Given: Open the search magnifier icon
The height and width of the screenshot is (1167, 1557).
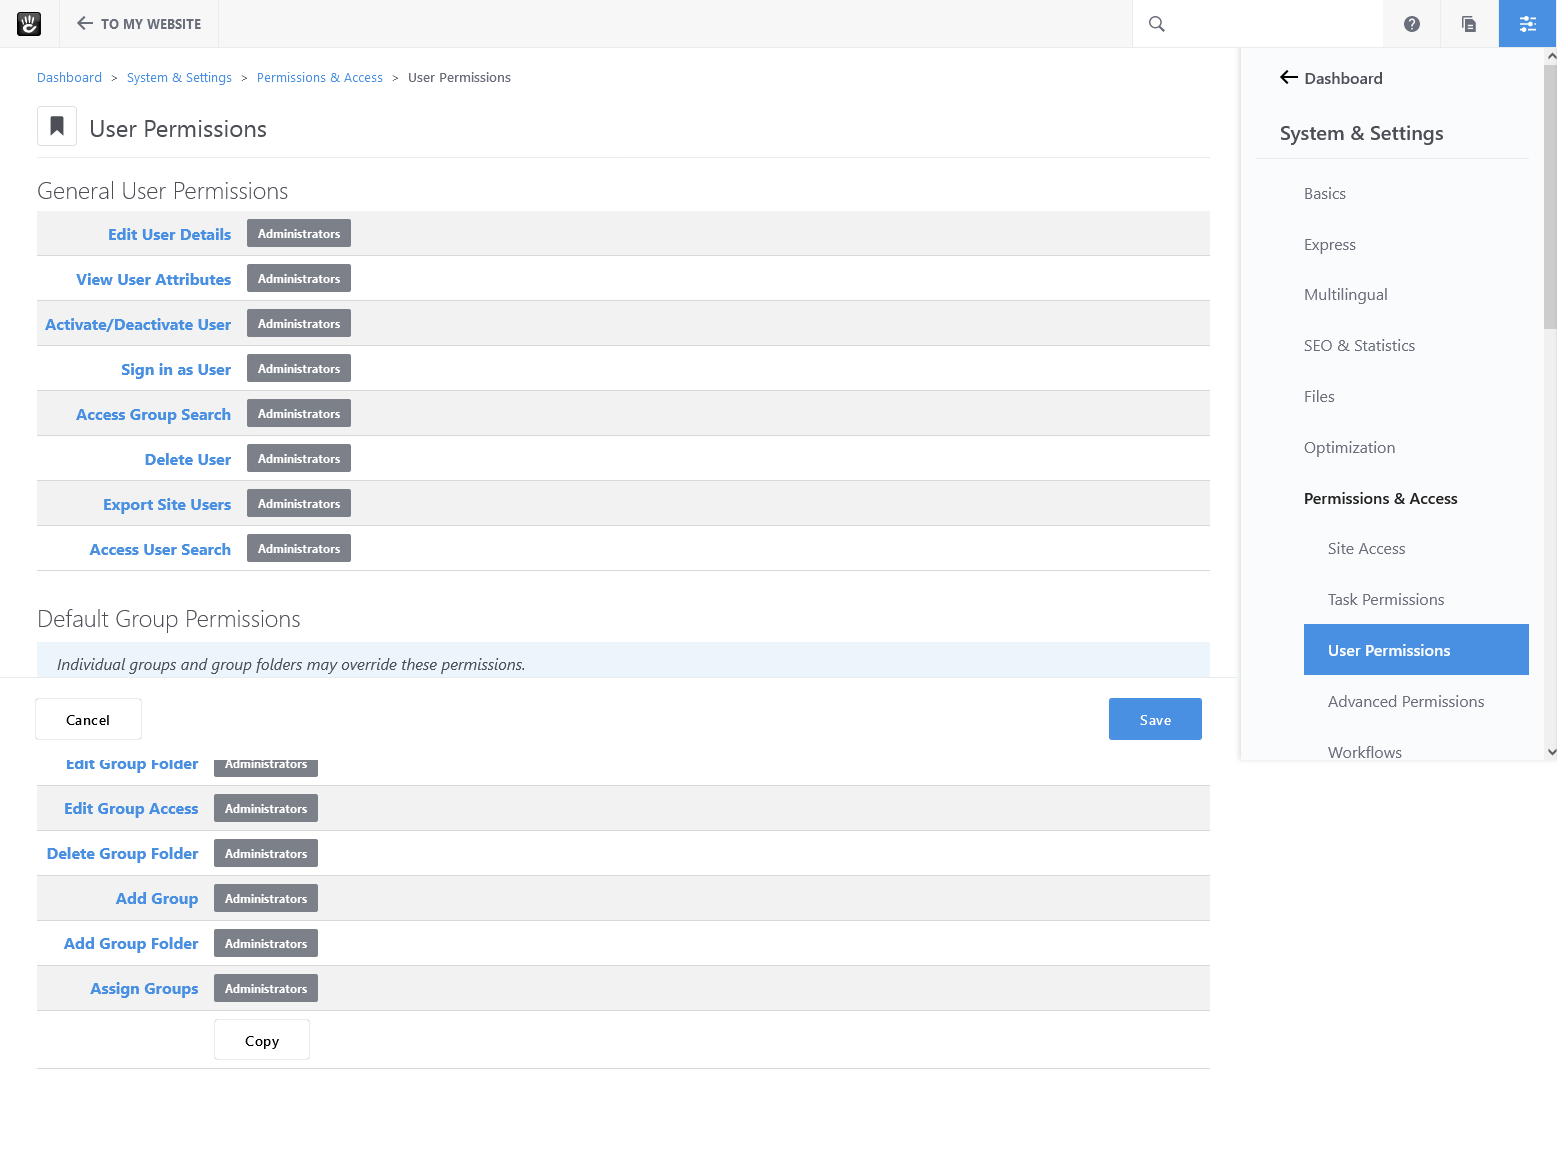Looking at the screenshot, I should tap(1156, 23).
